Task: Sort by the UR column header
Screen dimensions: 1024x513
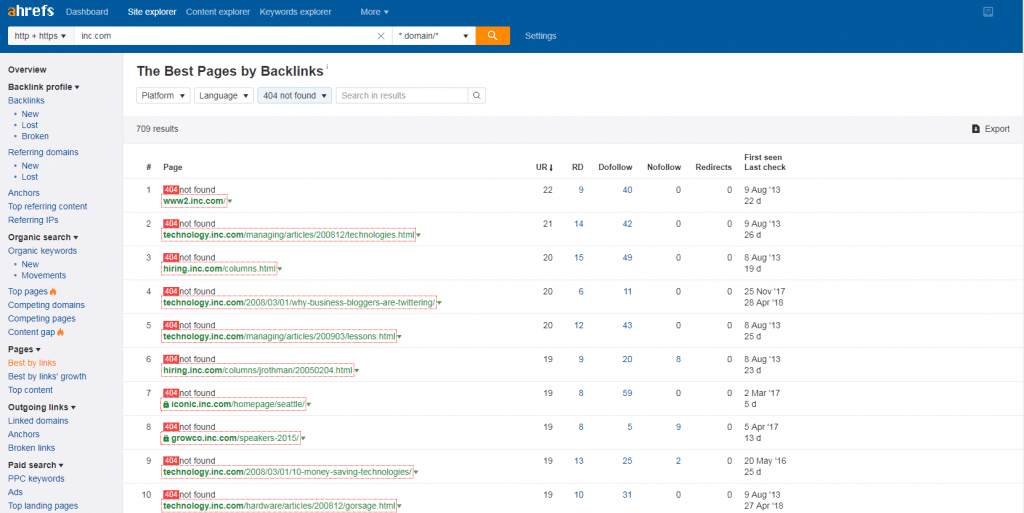Action: coord(544,167)
